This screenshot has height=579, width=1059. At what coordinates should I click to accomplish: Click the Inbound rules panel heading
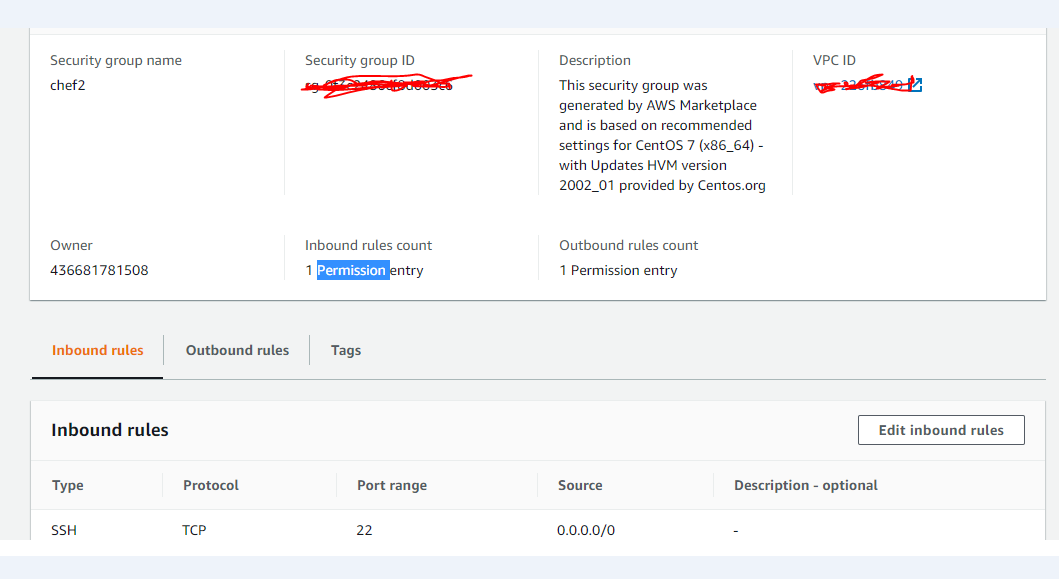tap(110, 429)
